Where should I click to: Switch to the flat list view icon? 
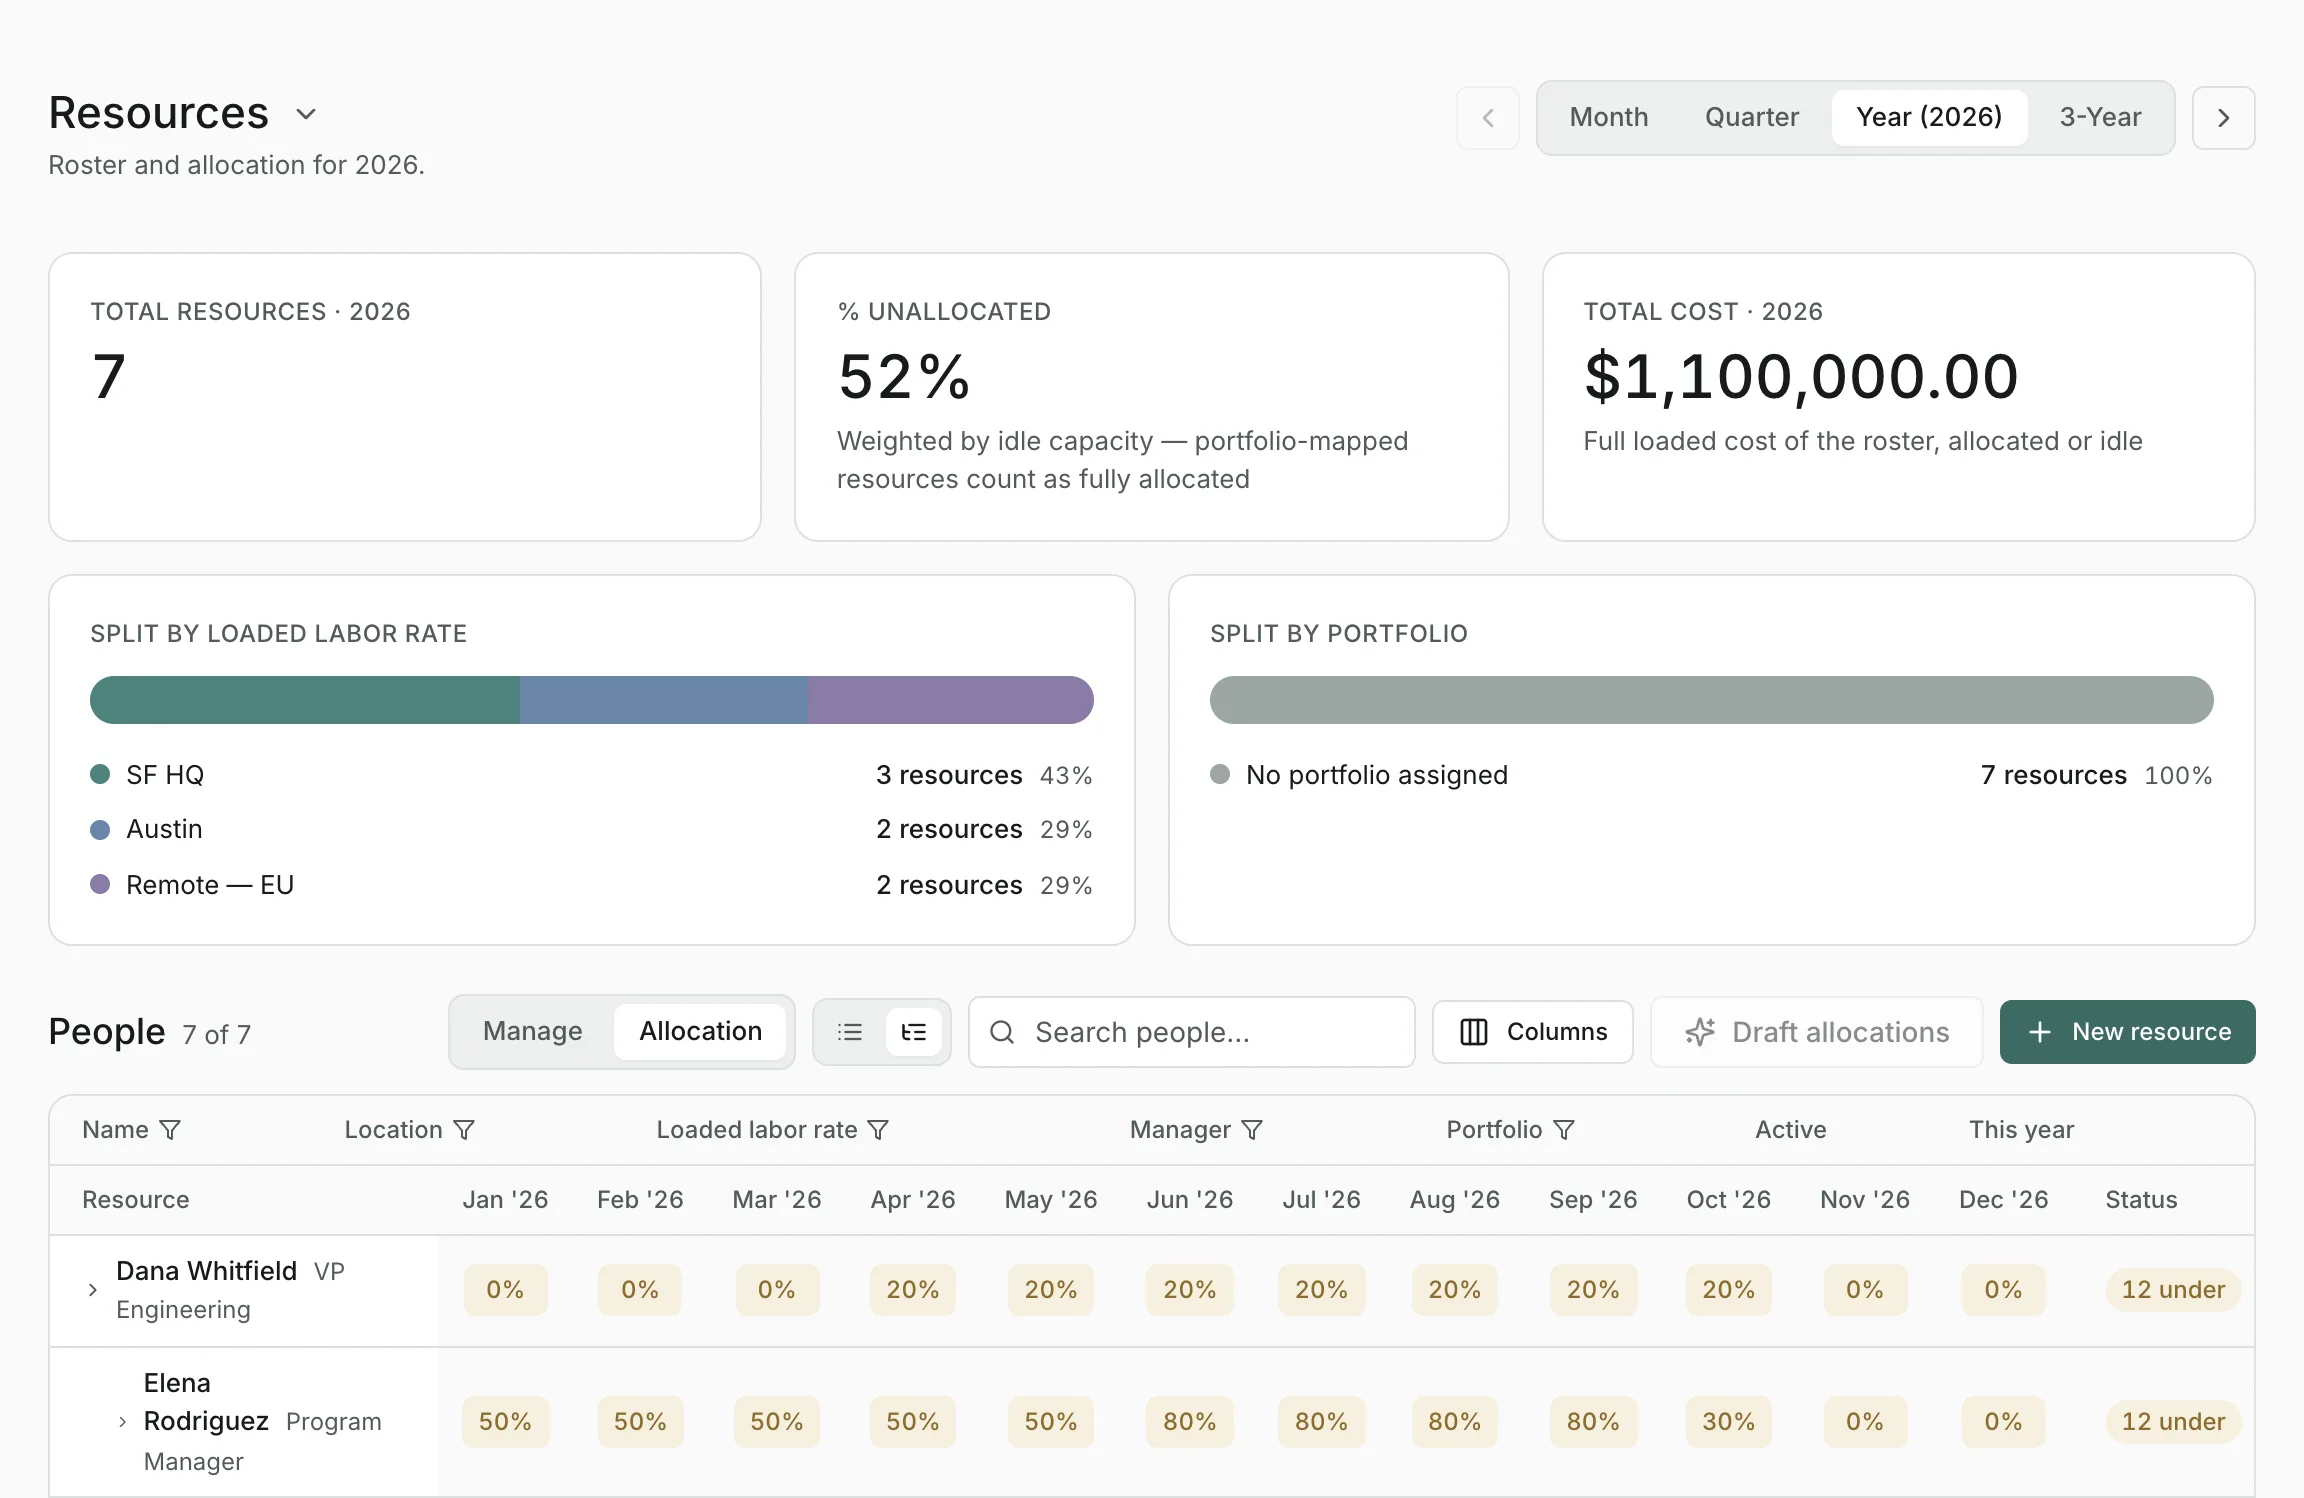coord(850,1032)
